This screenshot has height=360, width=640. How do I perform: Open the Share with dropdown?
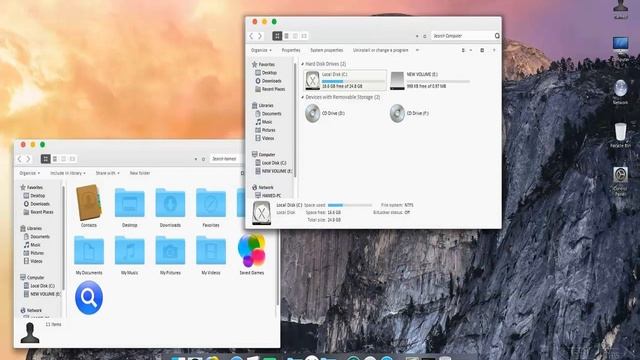pos(107,173)
